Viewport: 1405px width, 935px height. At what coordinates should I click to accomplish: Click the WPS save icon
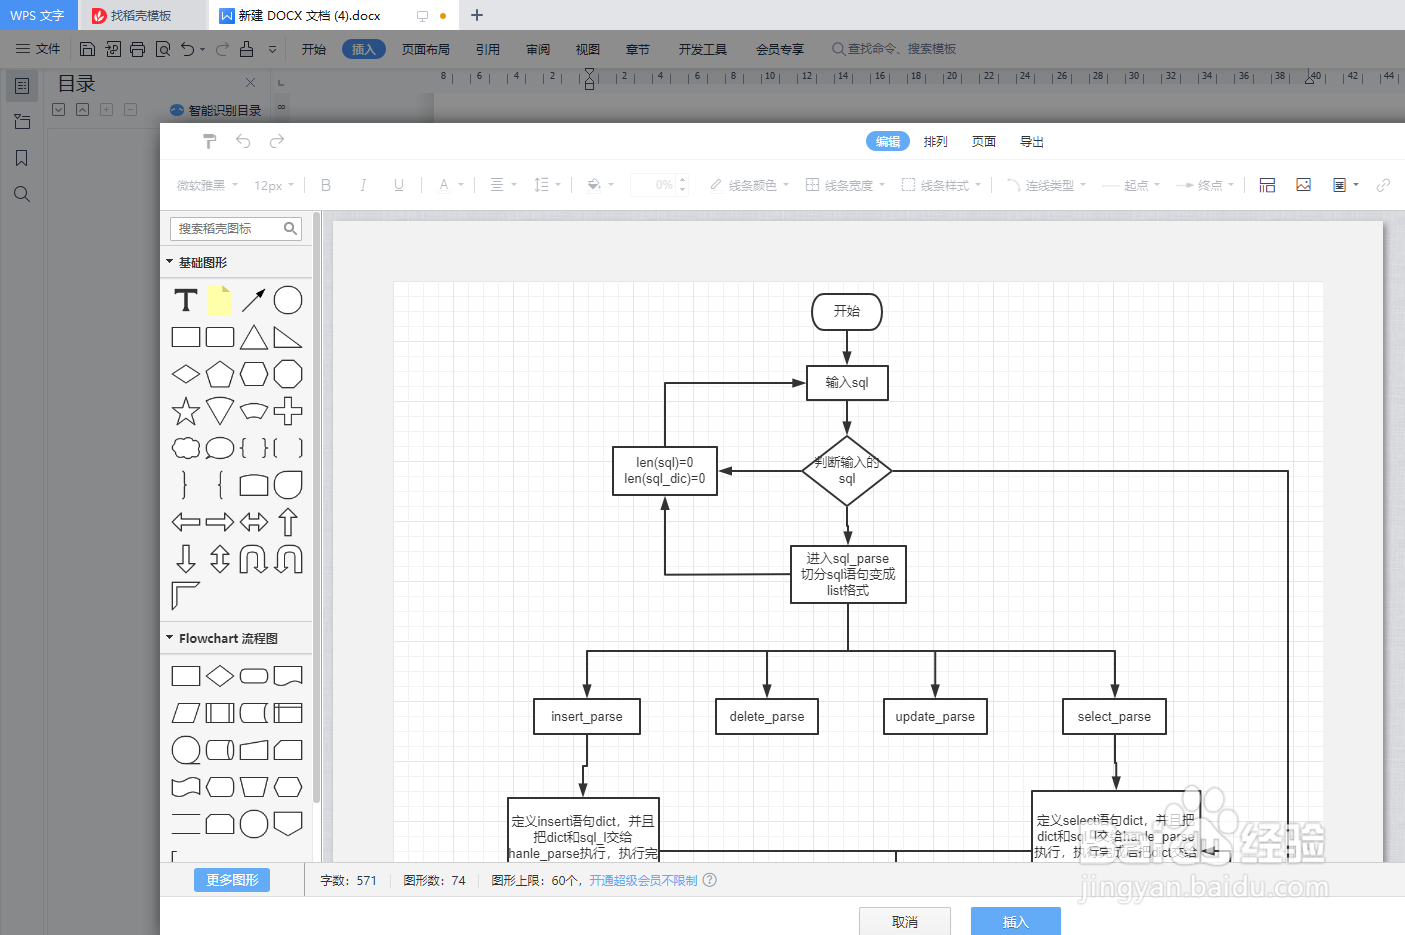(87, 49)
